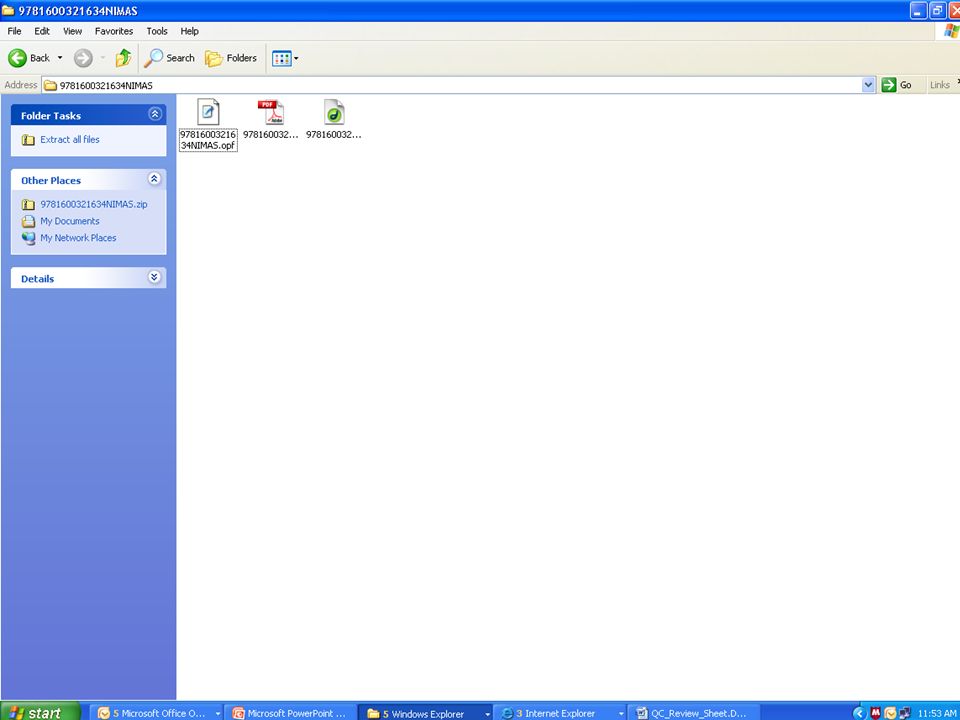
Task: Open My Documents link
Action: pyautogui.click(x=70, y=221)
